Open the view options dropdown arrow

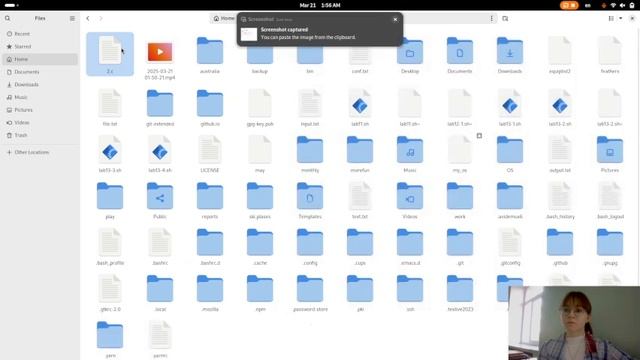tap(621, 18)
